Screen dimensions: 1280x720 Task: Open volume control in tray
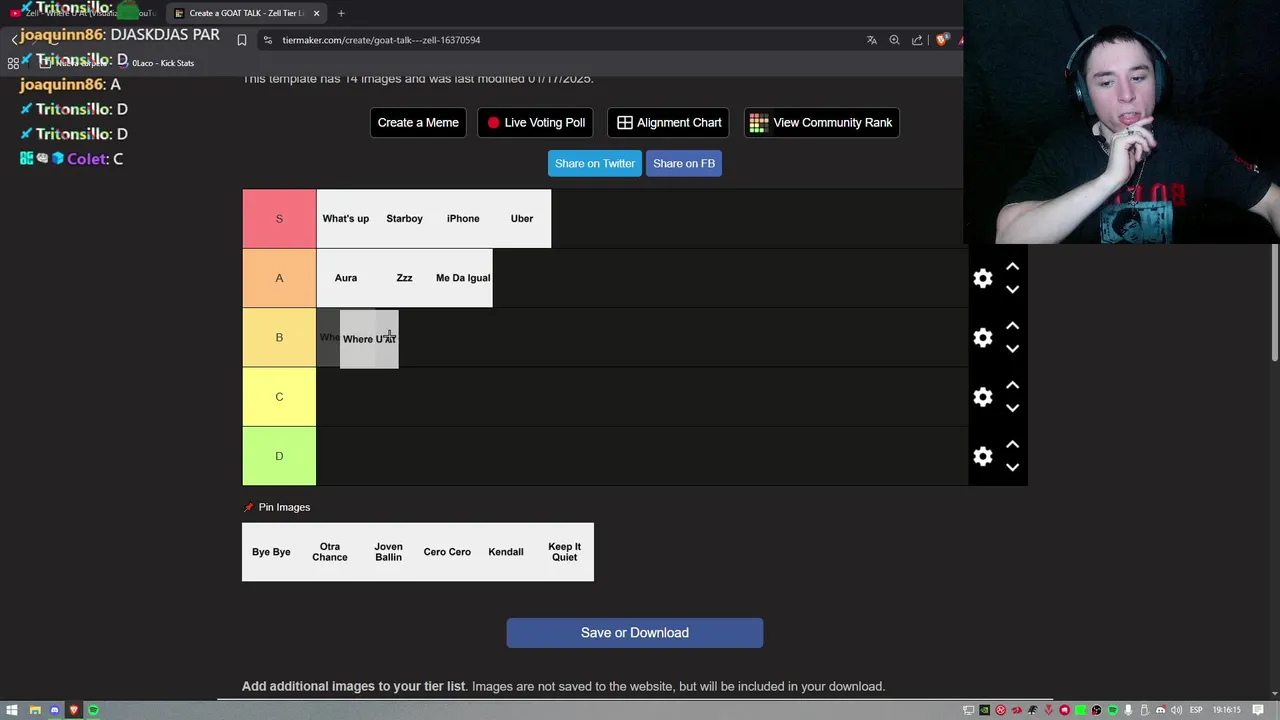point(1176,710)
